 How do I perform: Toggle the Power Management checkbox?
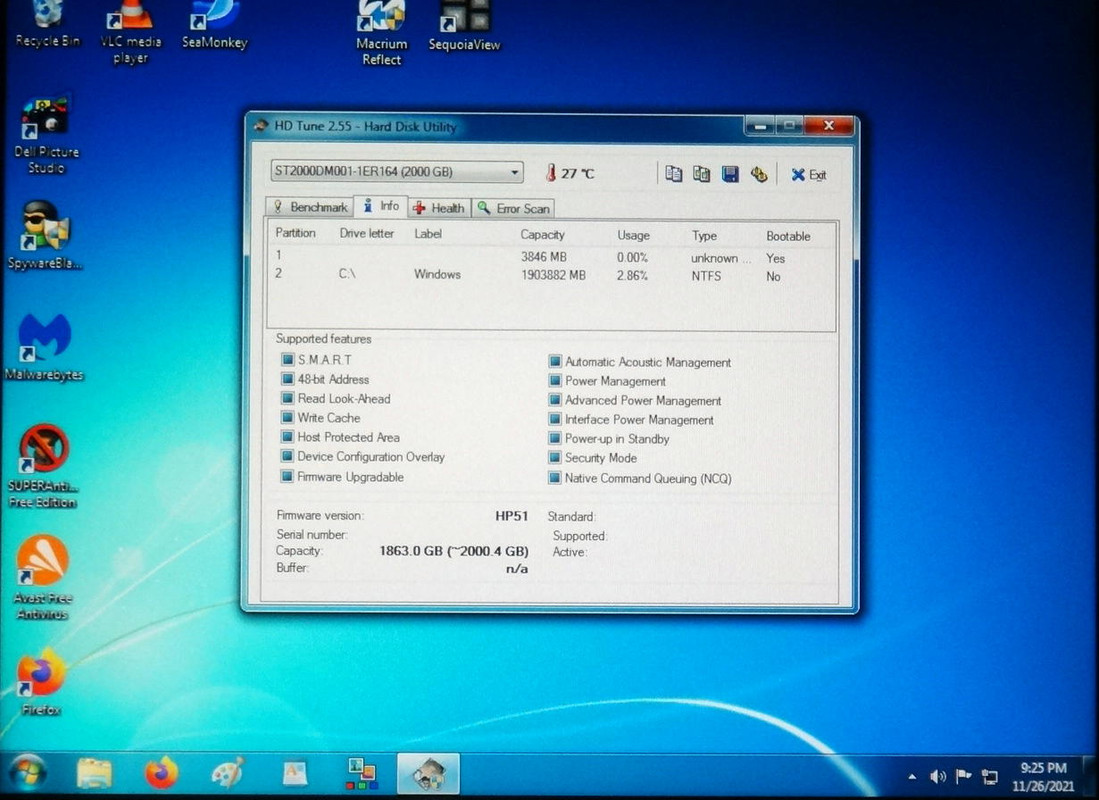pos(554,381)
